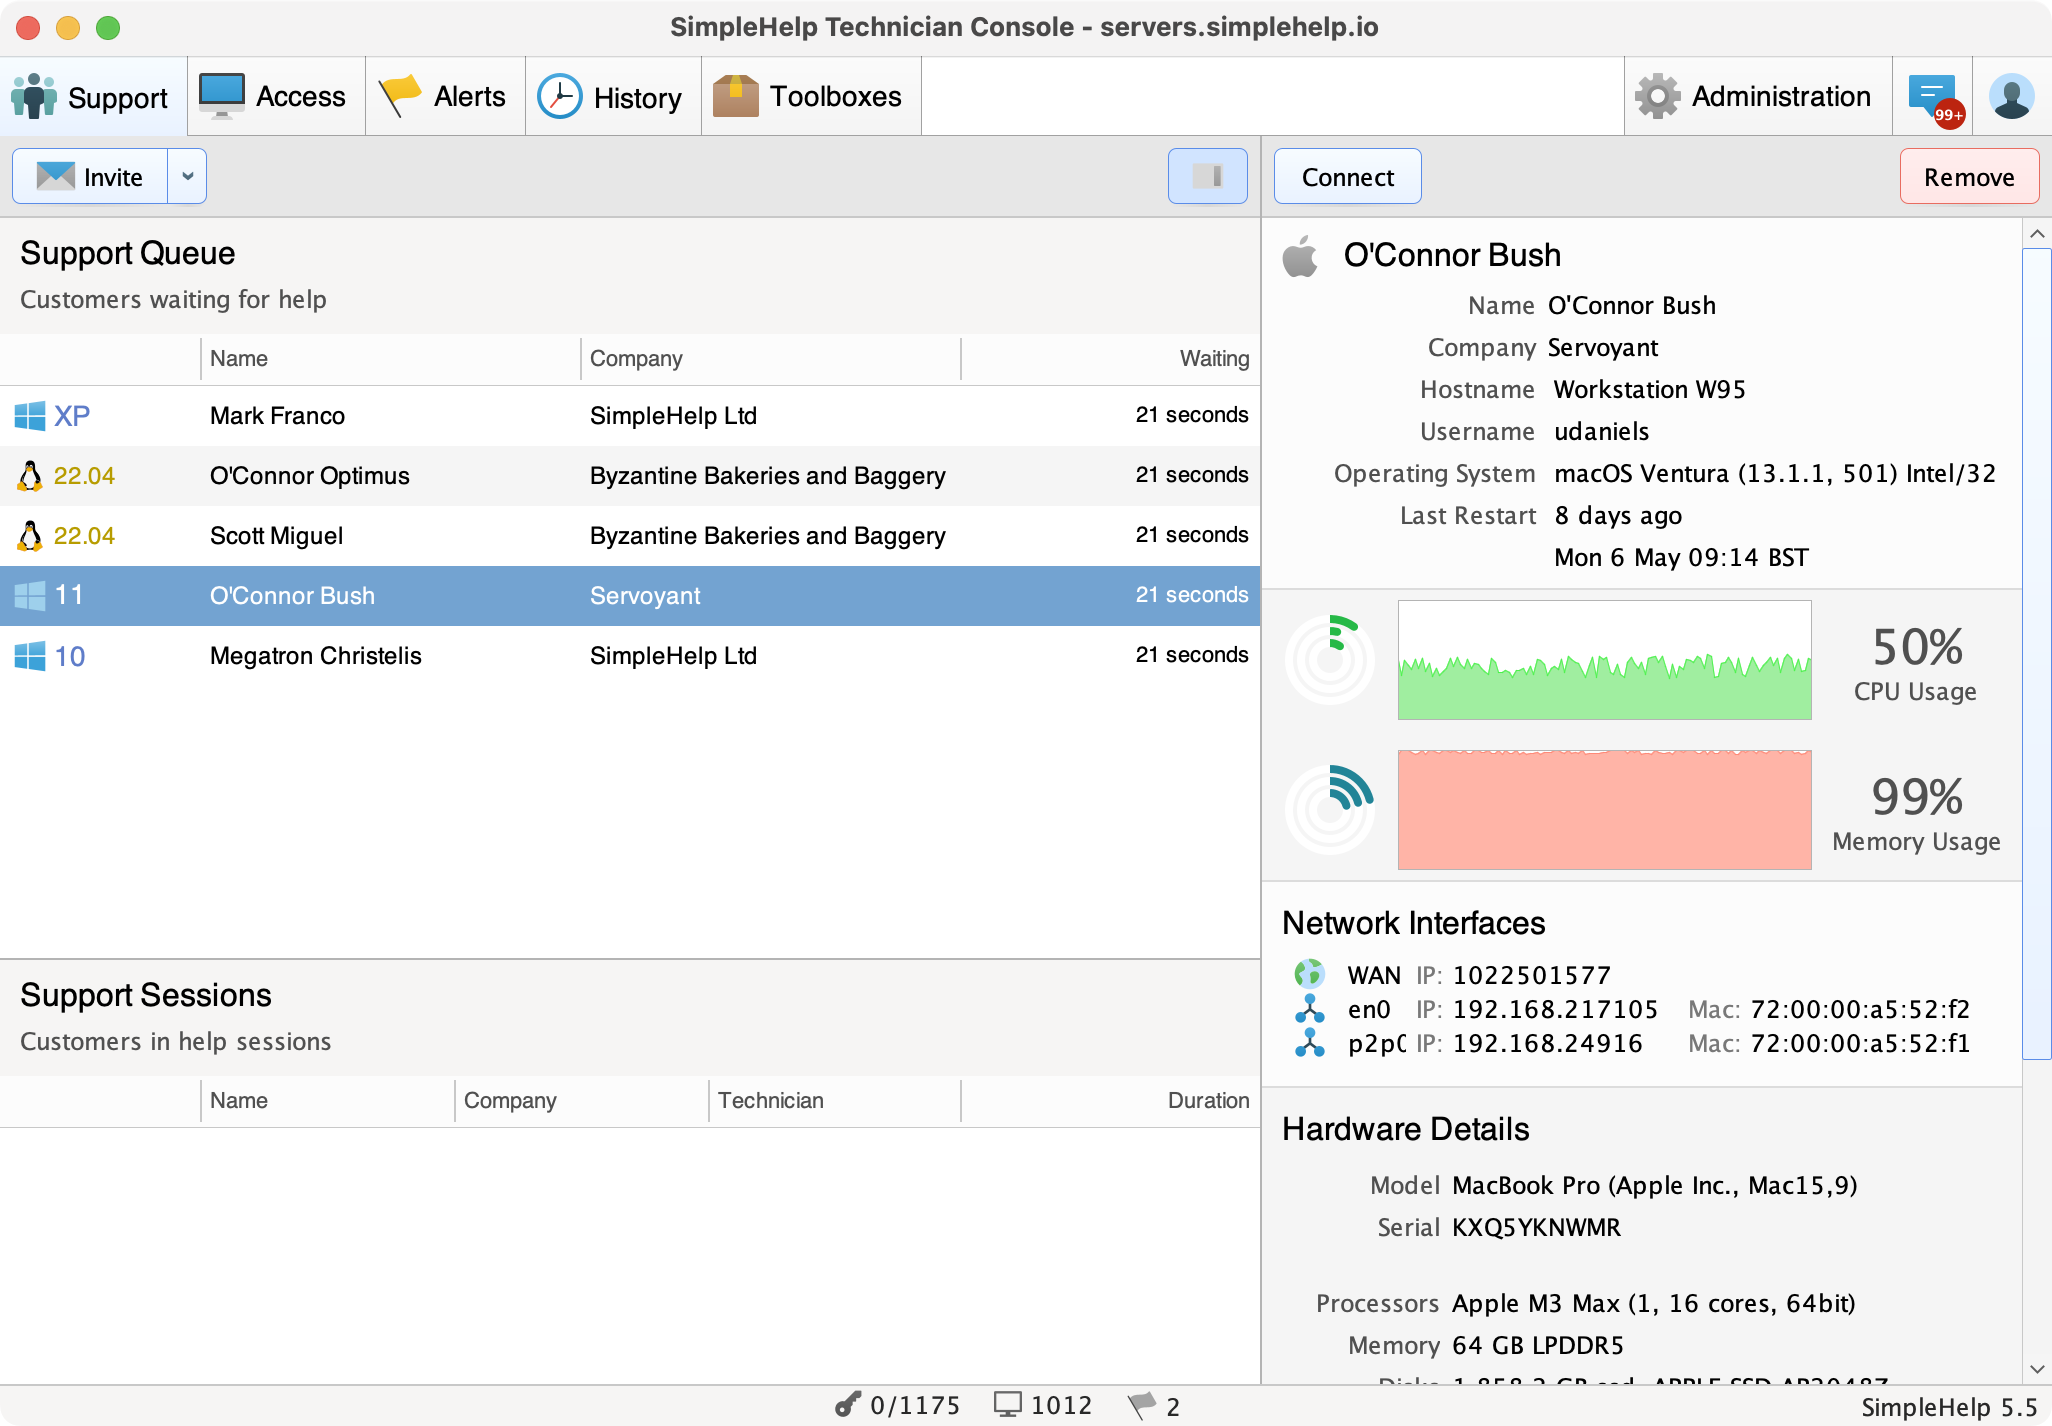Viewport: 2052px width, 1426px height.
Task: Click the monitor machines icon in status bar
Action: click(1007, 1405)
